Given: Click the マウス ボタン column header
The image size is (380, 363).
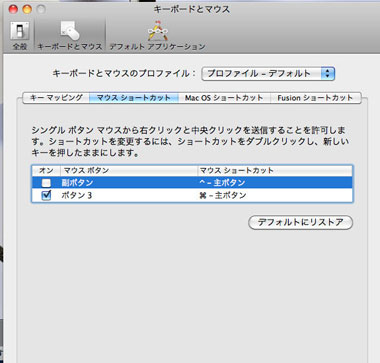Looking at the screenshot, I should (129, 171).
